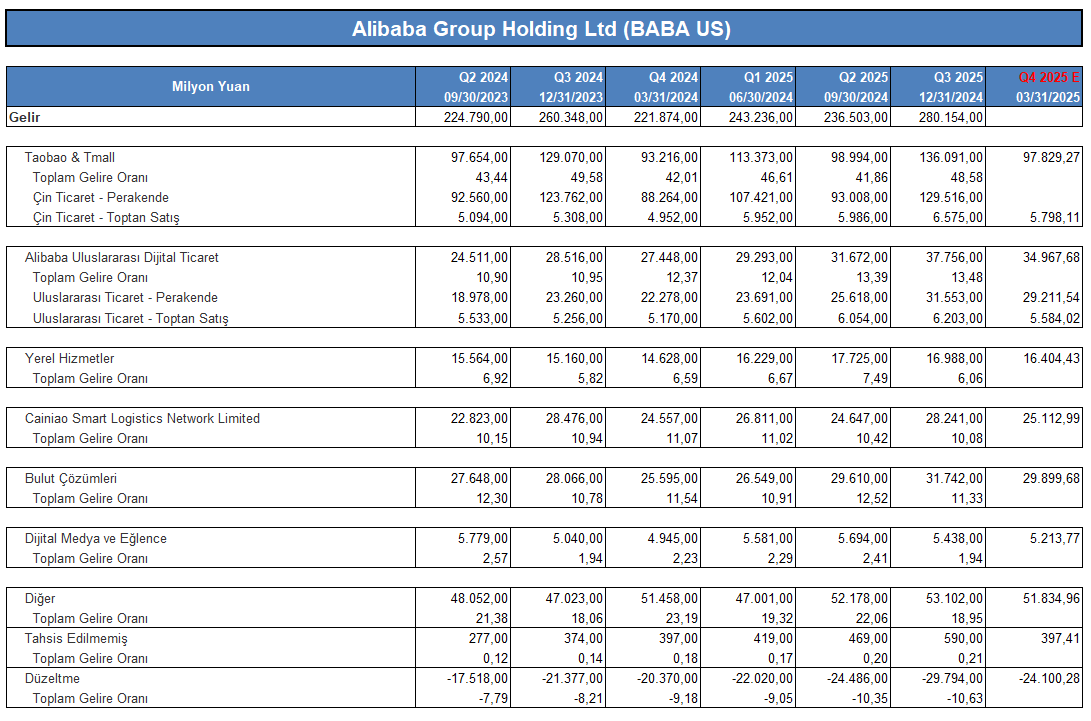Screen dimensions: 1091x721
Task: Select Gelir value 280.154,00
Action: pos(951,117)
